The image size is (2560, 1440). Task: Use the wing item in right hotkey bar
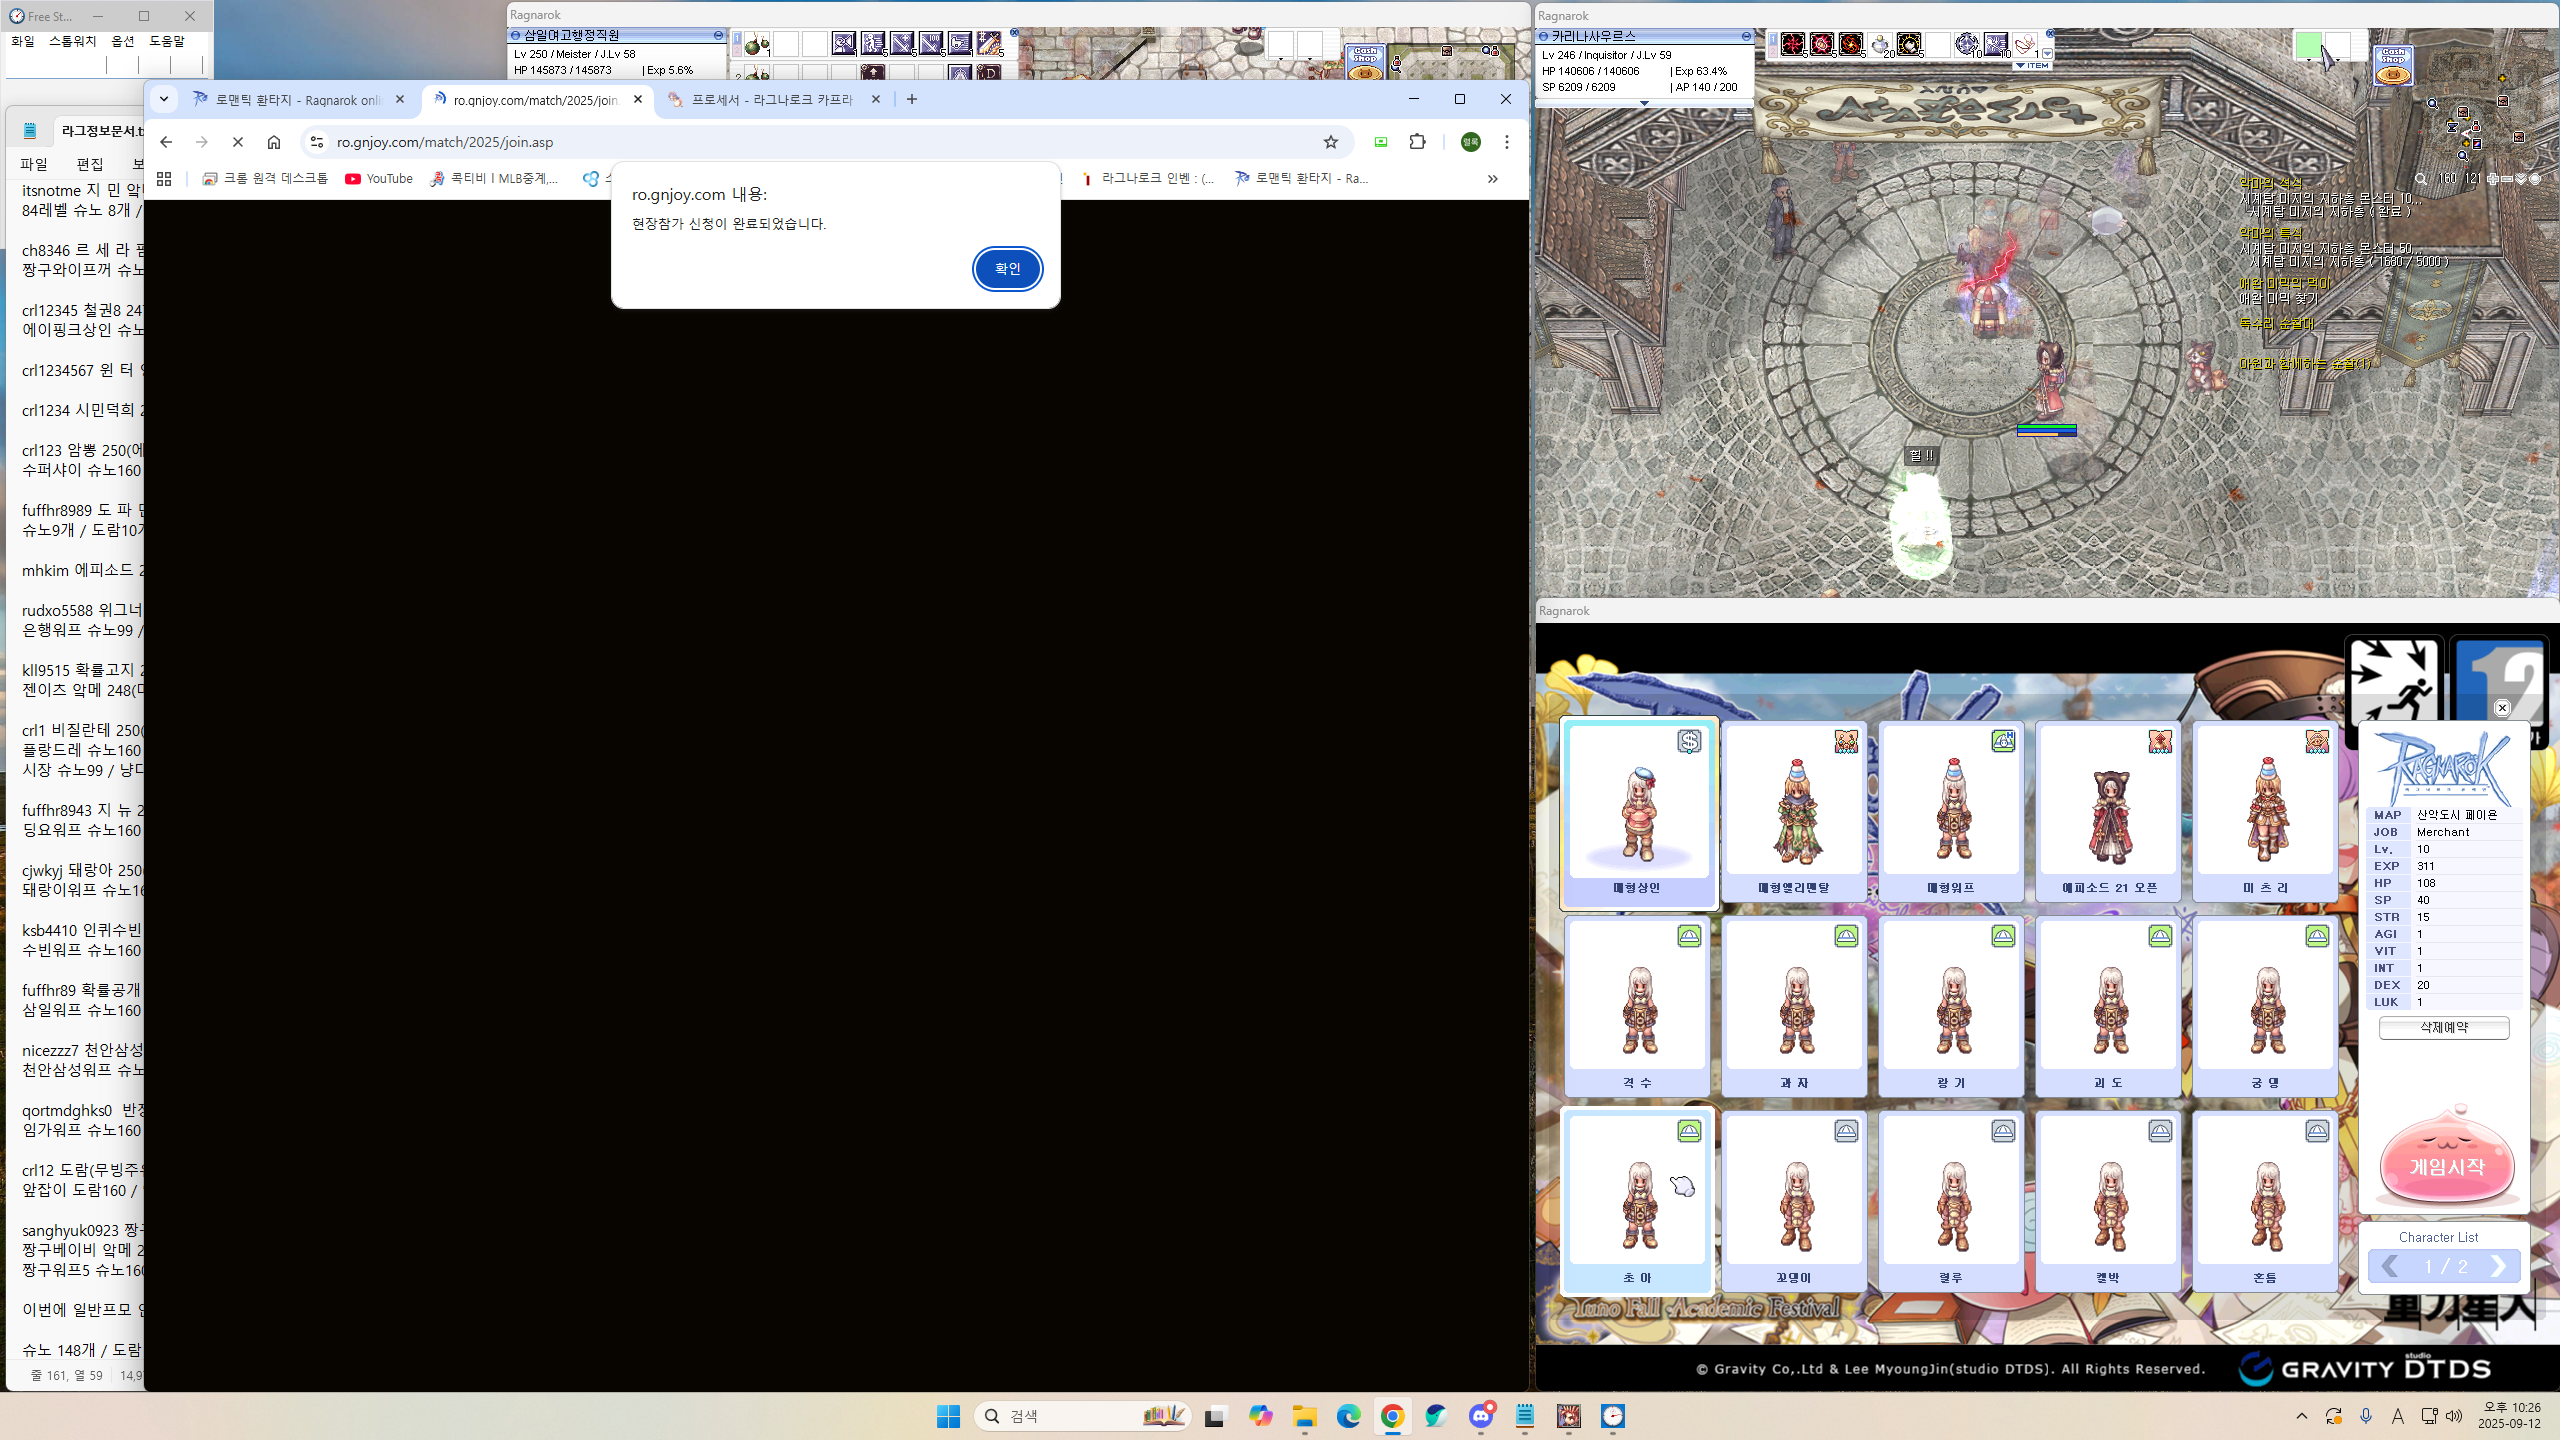click(x=2025, y=44)
